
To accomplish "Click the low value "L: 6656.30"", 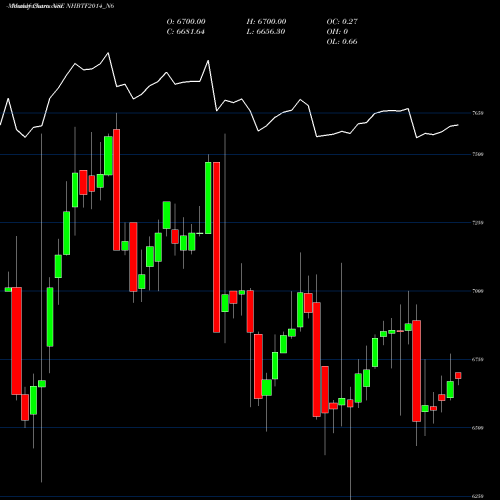I will coord(266,32).
